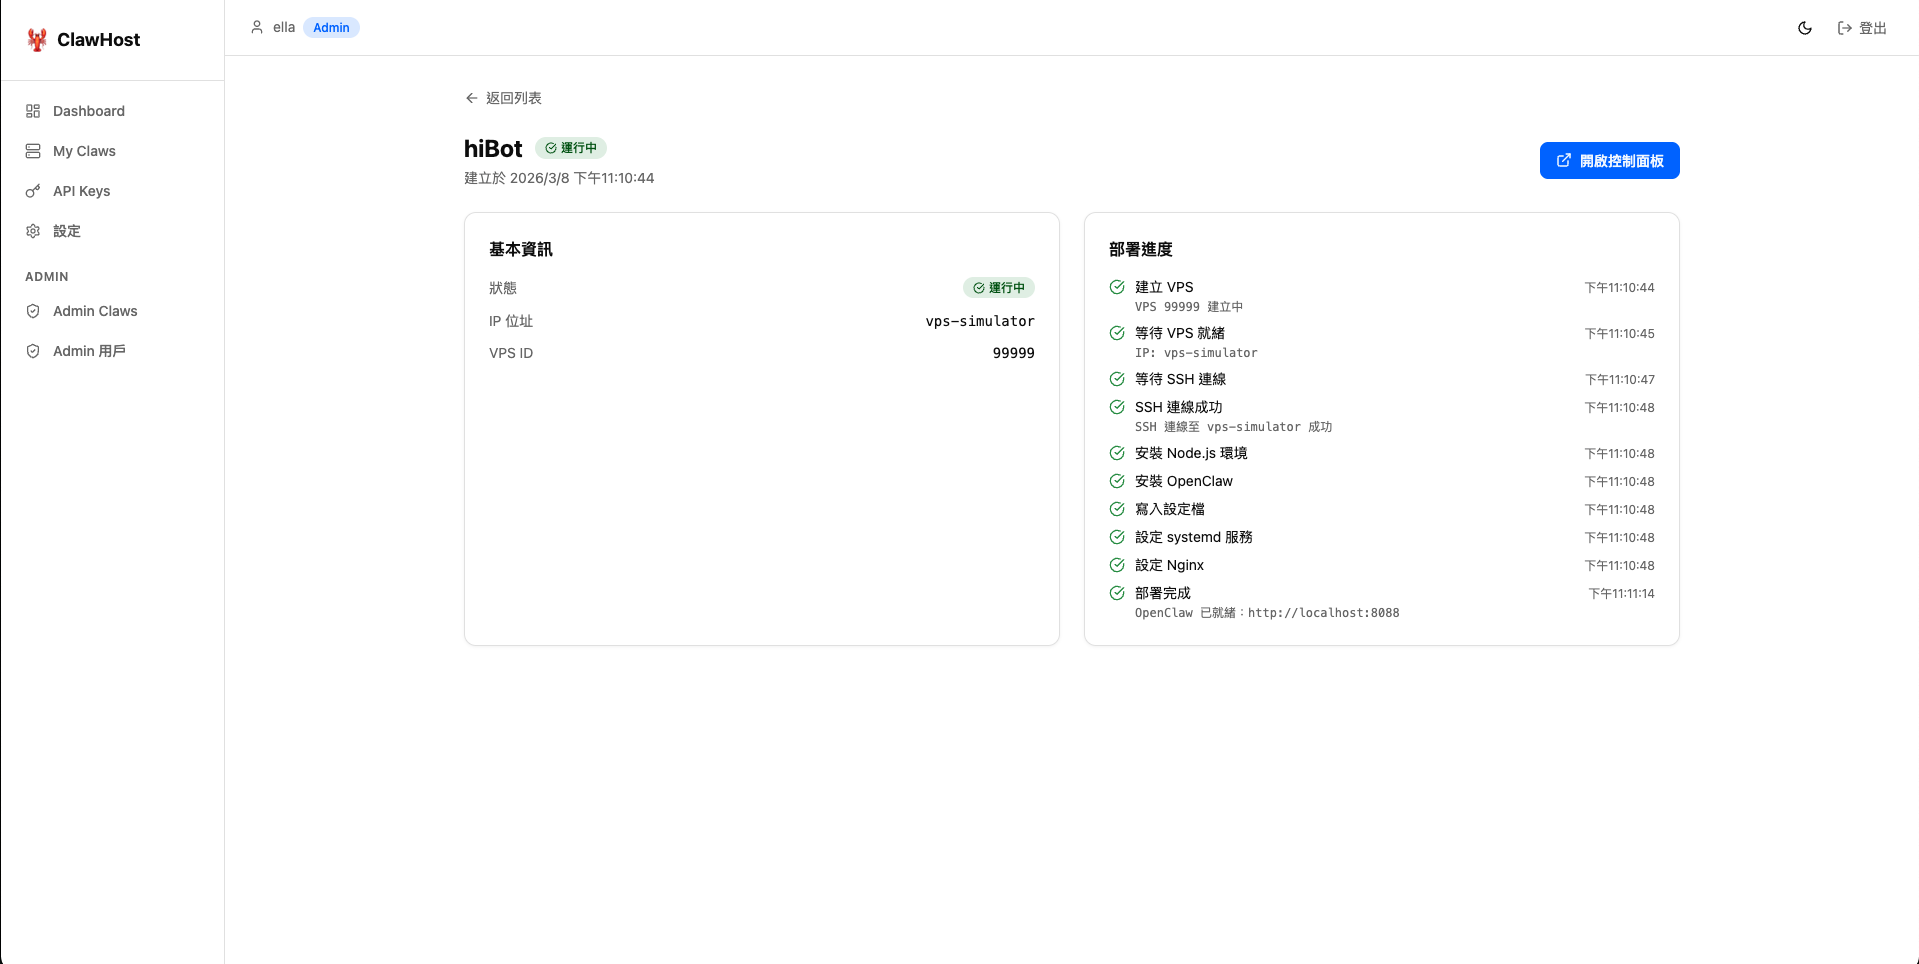
Task: Click the external link icon in 開啟控制面板
Action: pyautogui.click(x=1564, y=160)
